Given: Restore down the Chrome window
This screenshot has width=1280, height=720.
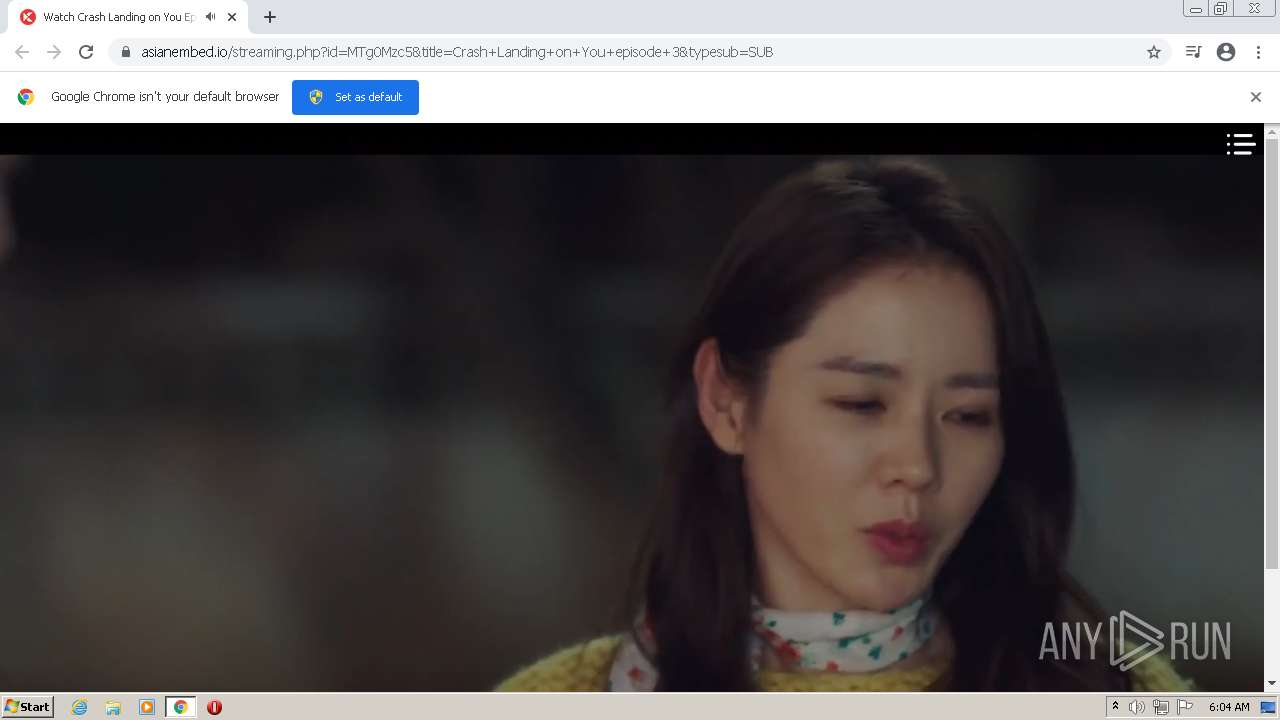Looking at the screenshot, I should [1221, 9].
